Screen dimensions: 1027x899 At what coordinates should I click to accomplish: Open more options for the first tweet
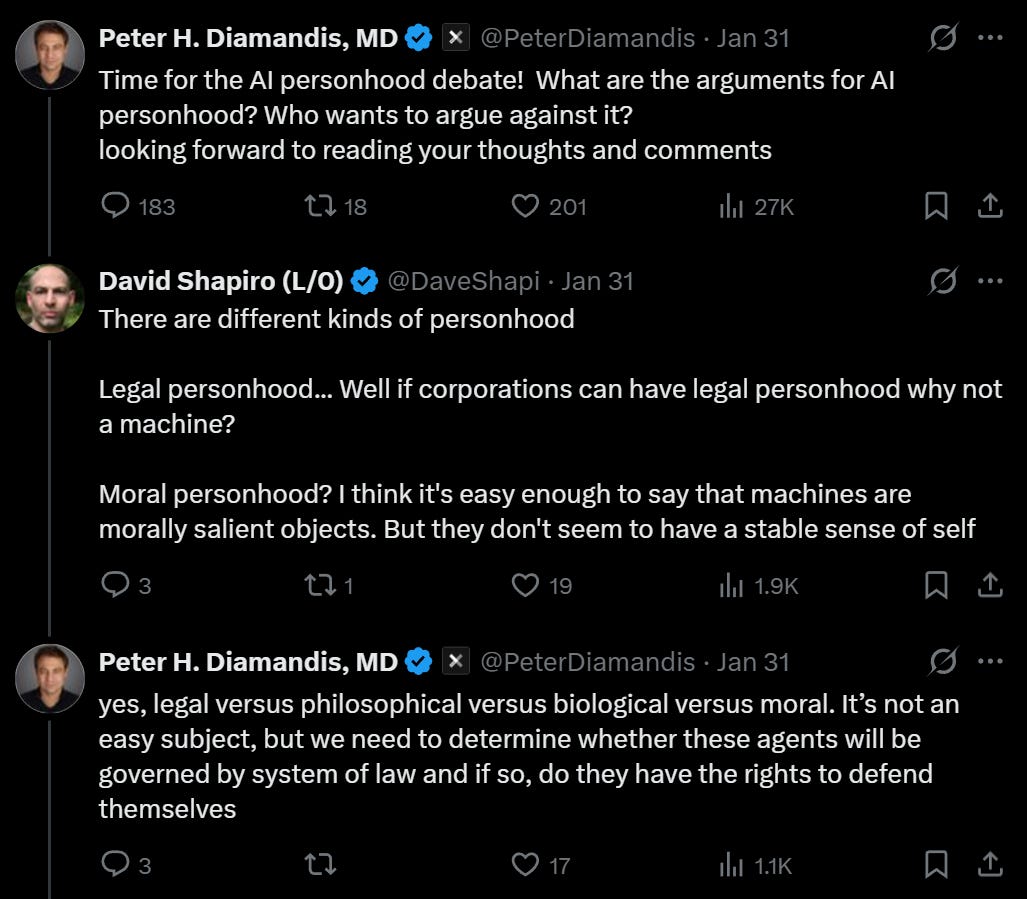[990, 36]
